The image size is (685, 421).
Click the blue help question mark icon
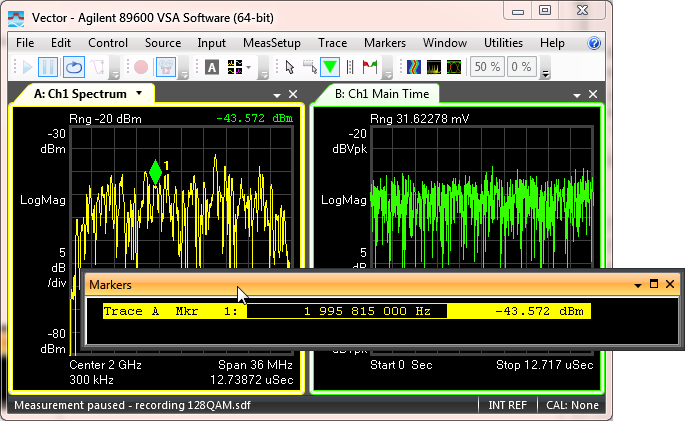[594, 43]
